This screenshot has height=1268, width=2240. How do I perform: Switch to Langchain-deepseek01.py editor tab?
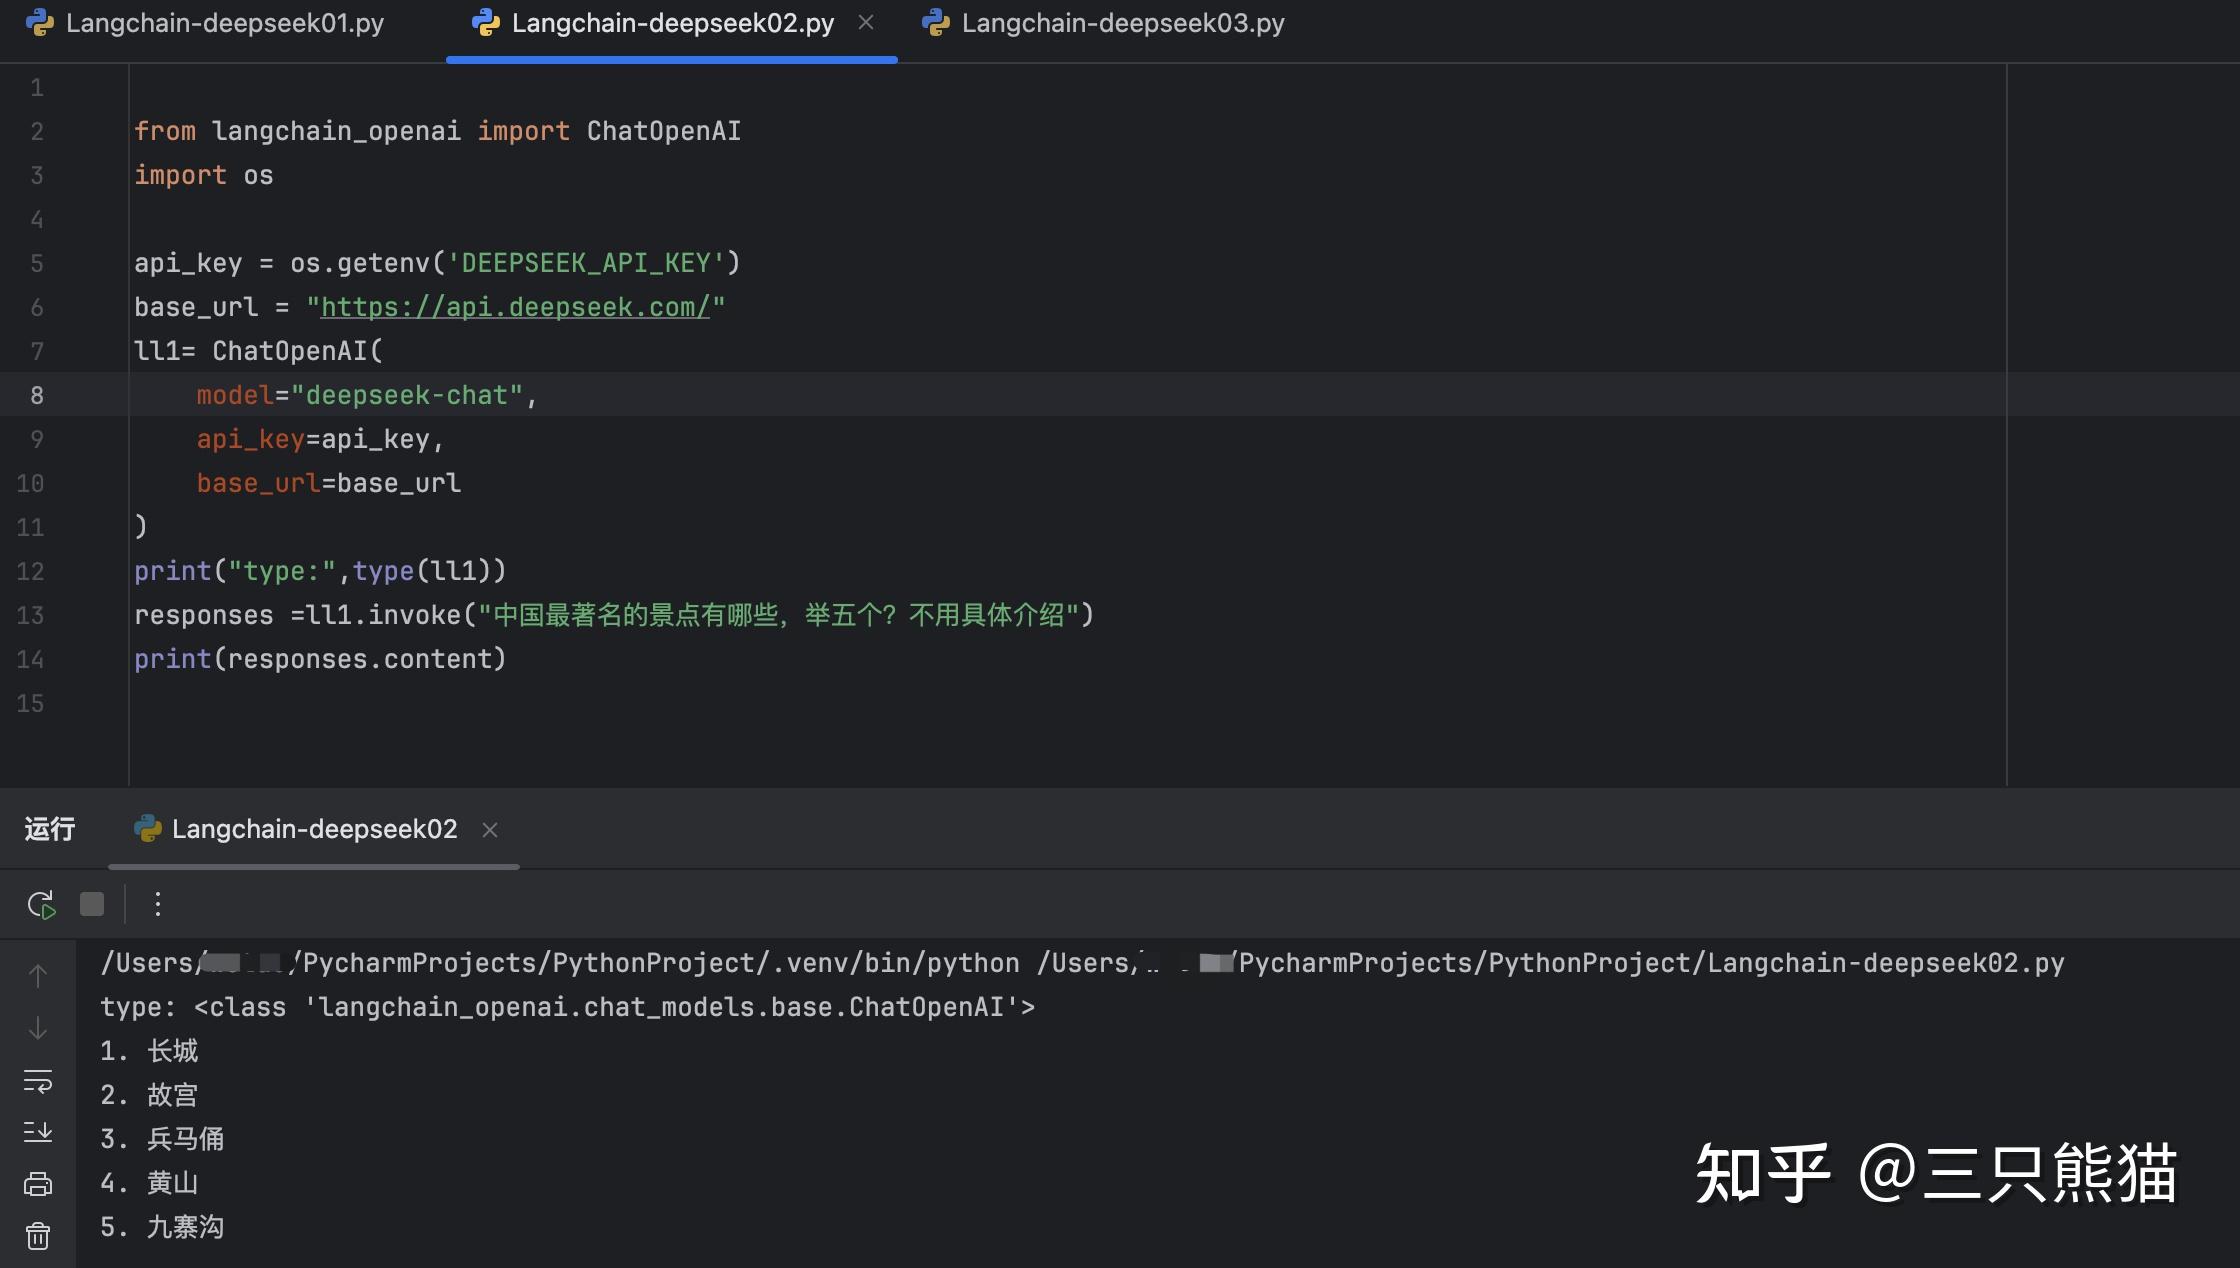point(224,24)
